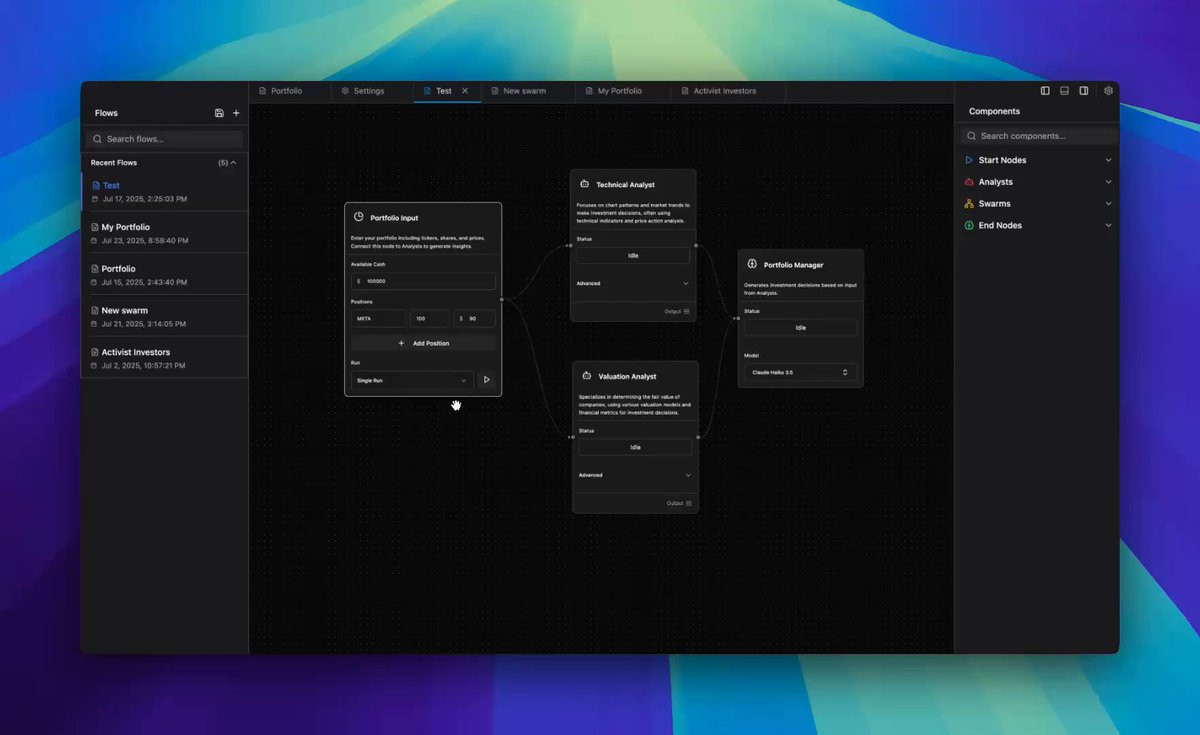Open the flow dated Jul 15, 2025

point(165,275)
